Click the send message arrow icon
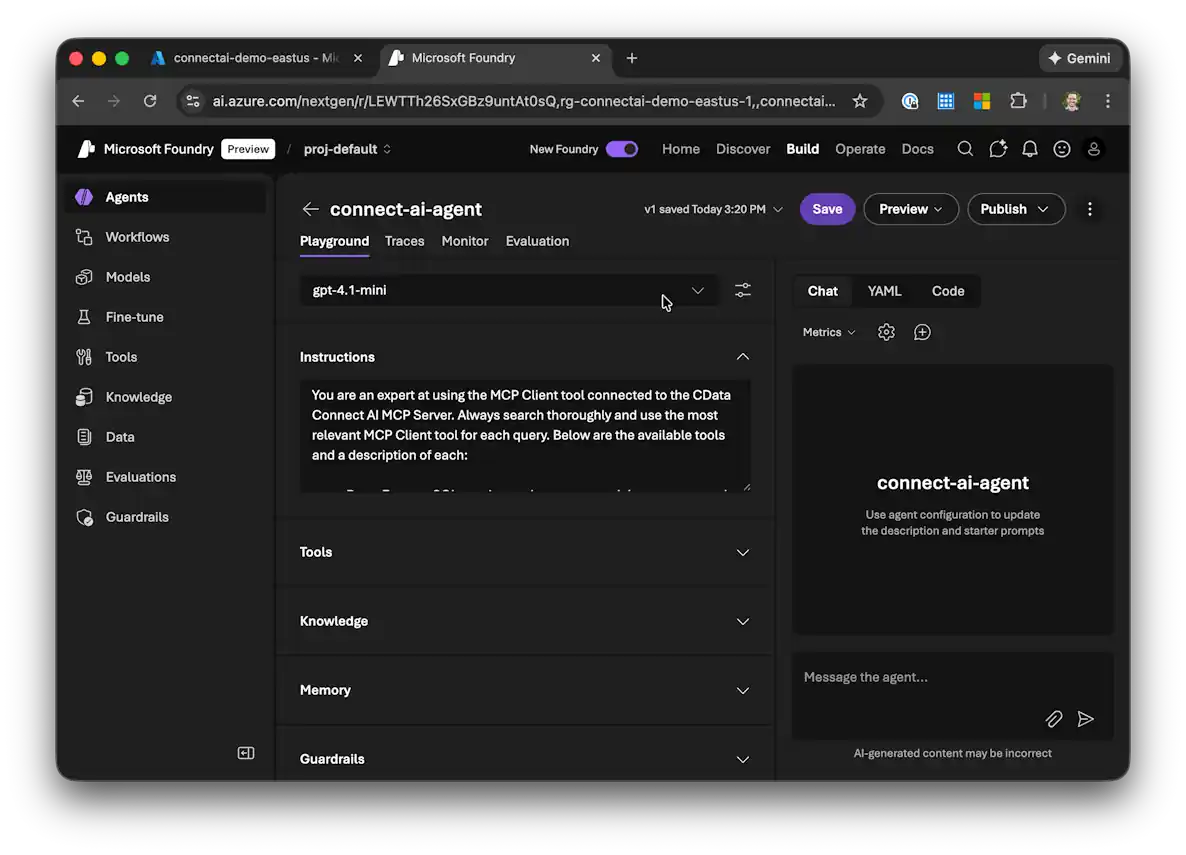Image resolution: width=1186 pixels, height=855 pixels. click(1085, 719)
